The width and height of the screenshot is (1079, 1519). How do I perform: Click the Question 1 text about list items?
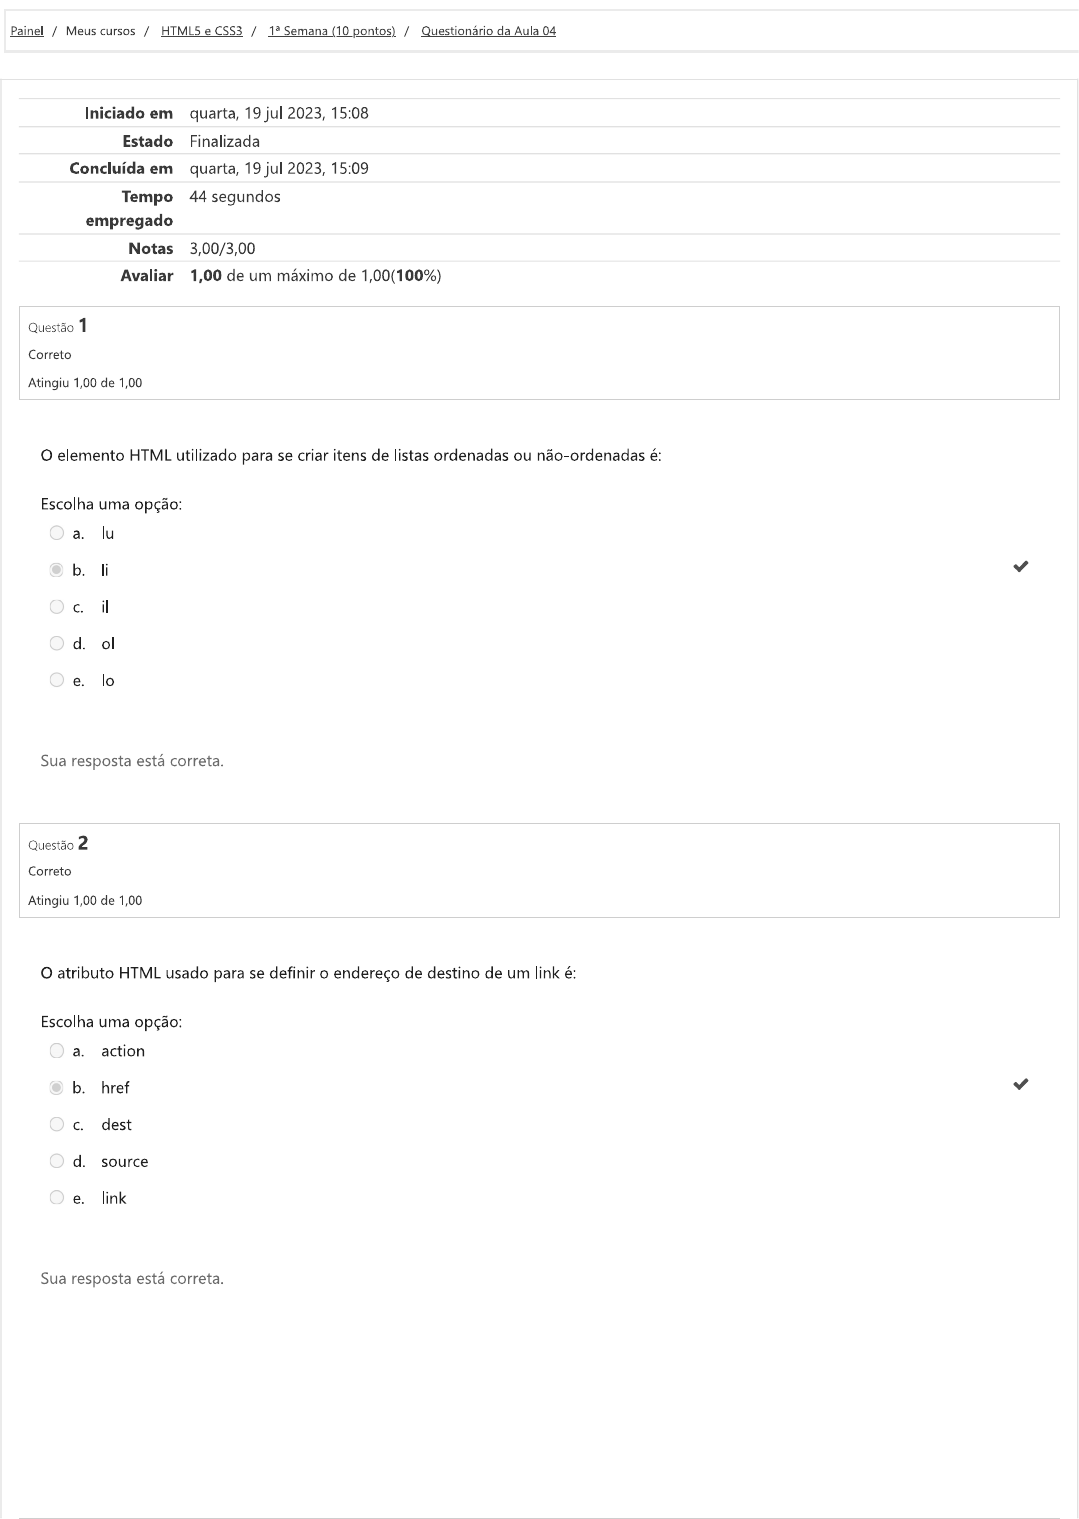[x=350, y=456]
